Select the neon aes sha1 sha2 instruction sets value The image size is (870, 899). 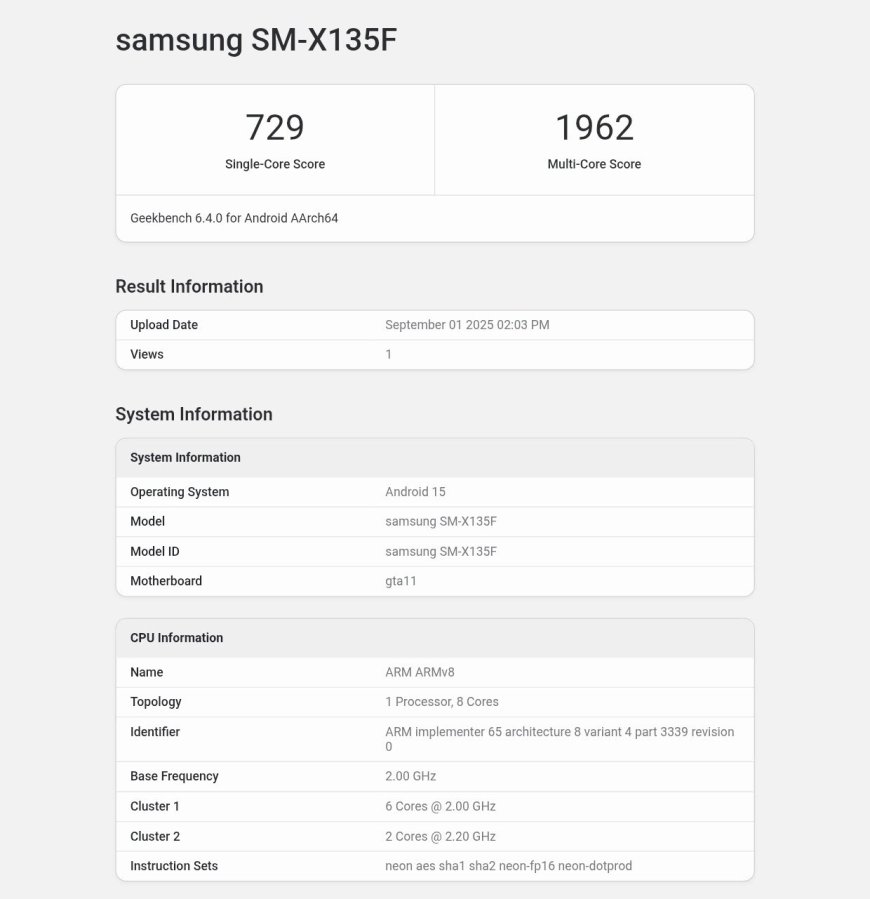pos(509,866)
